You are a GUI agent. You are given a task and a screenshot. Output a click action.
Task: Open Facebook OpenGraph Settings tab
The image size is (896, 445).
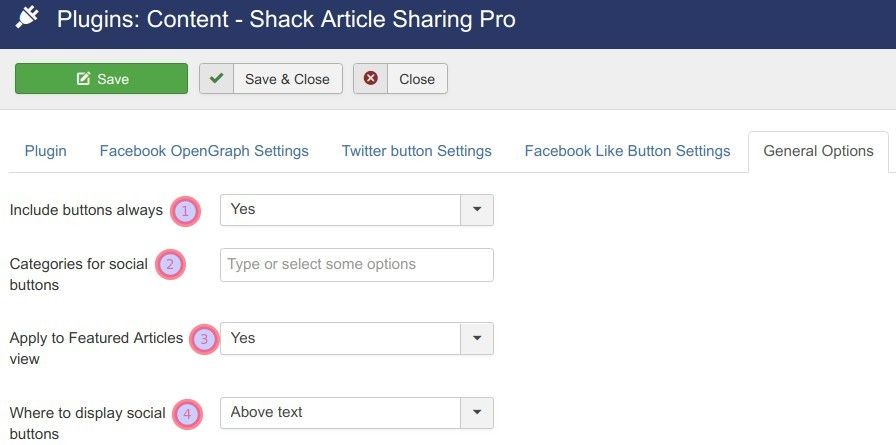coord(204,151)
